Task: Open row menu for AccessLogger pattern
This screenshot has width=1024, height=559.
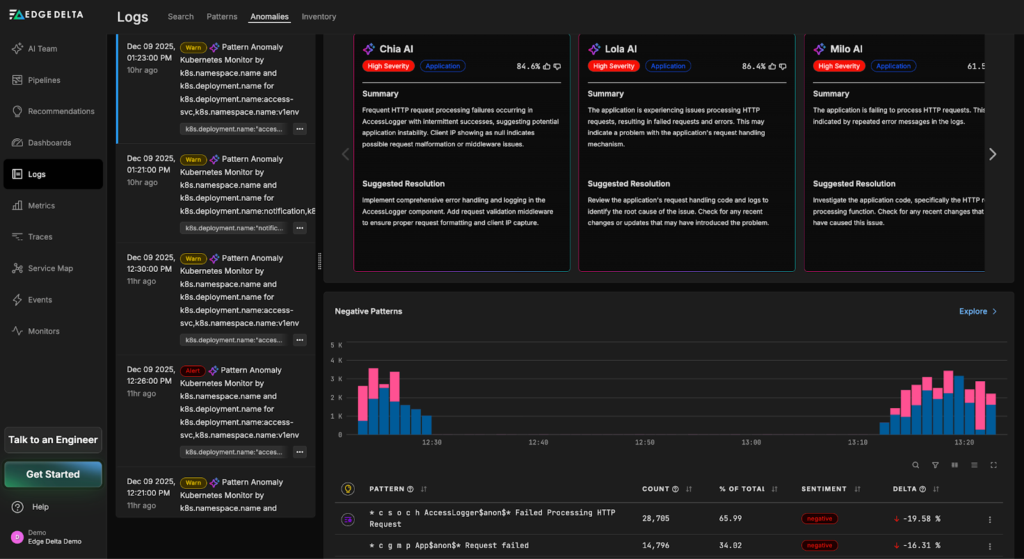Action: [990, 519]
